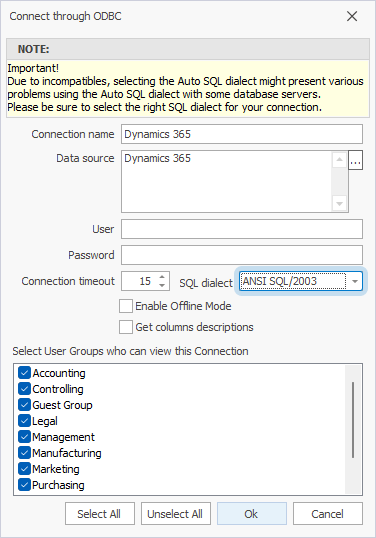Viewport: 376px width, 538px height.
Task: Uncheck the Management user group
Action: pyautogui.click(x=24, y=437)
